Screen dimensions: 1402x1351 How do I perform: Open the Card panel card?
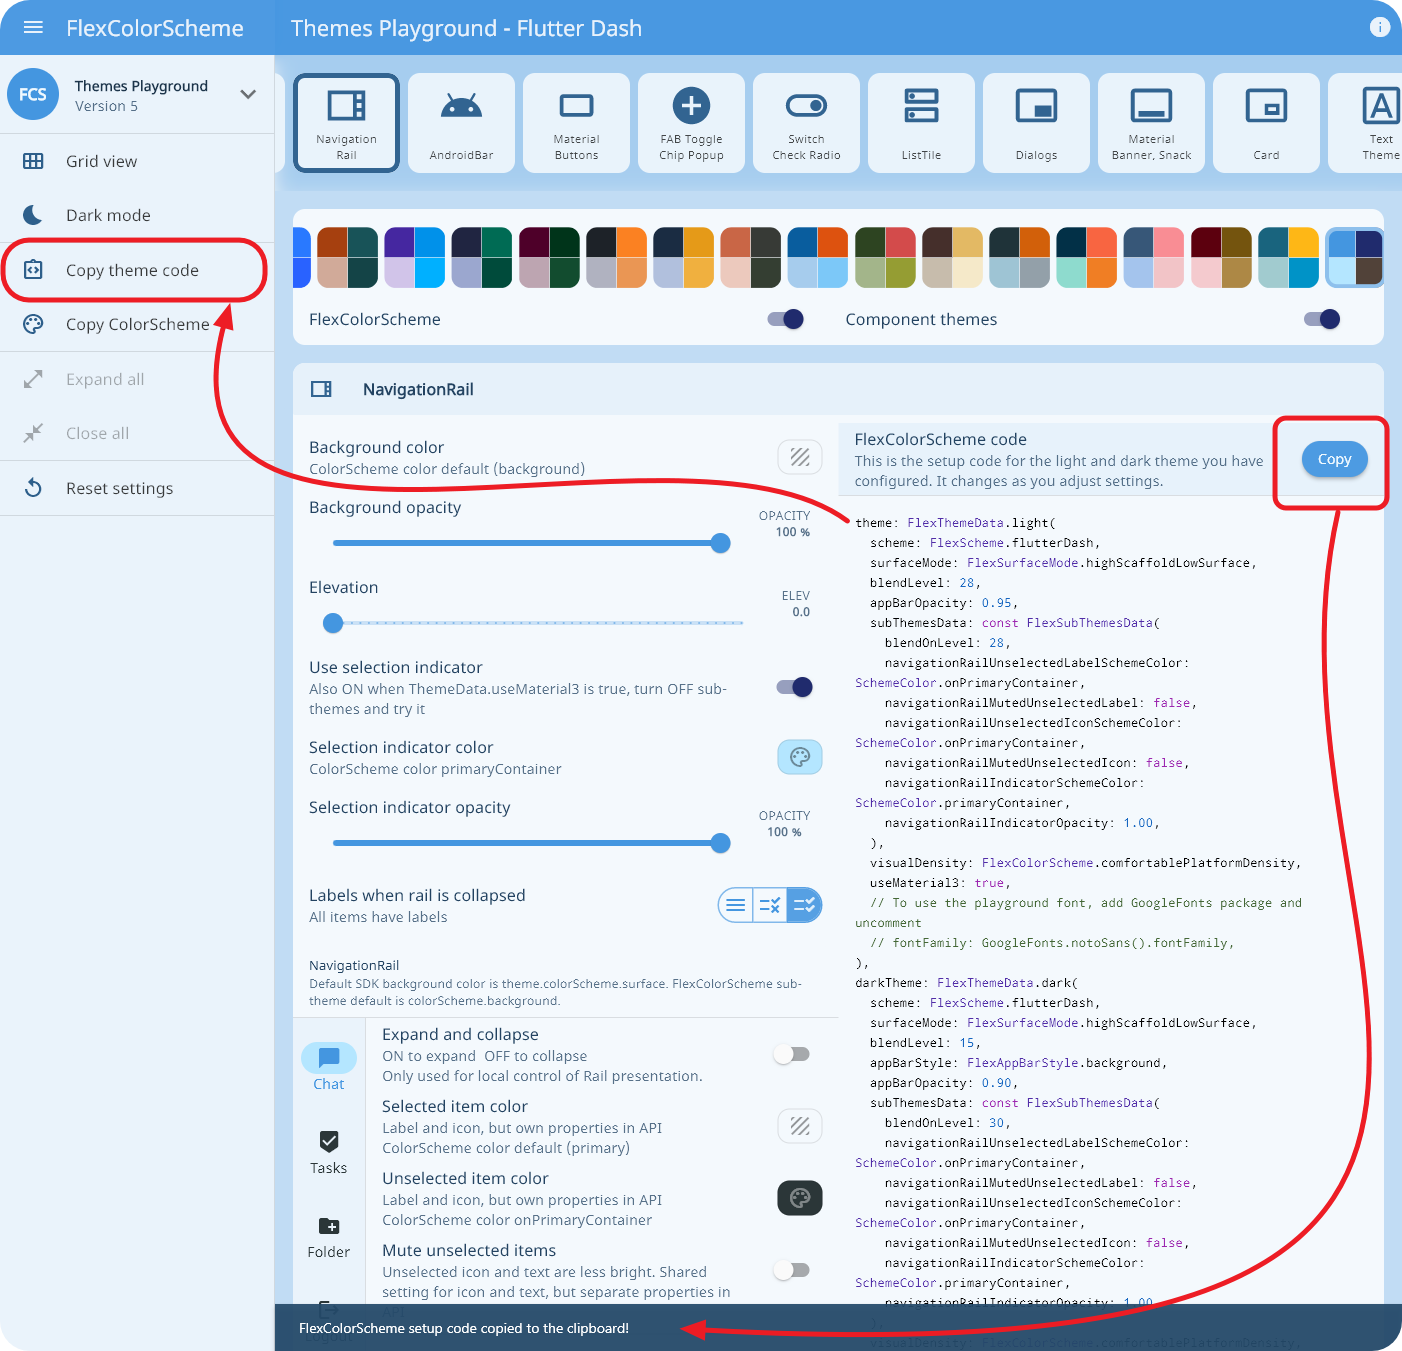point(1266,123)
